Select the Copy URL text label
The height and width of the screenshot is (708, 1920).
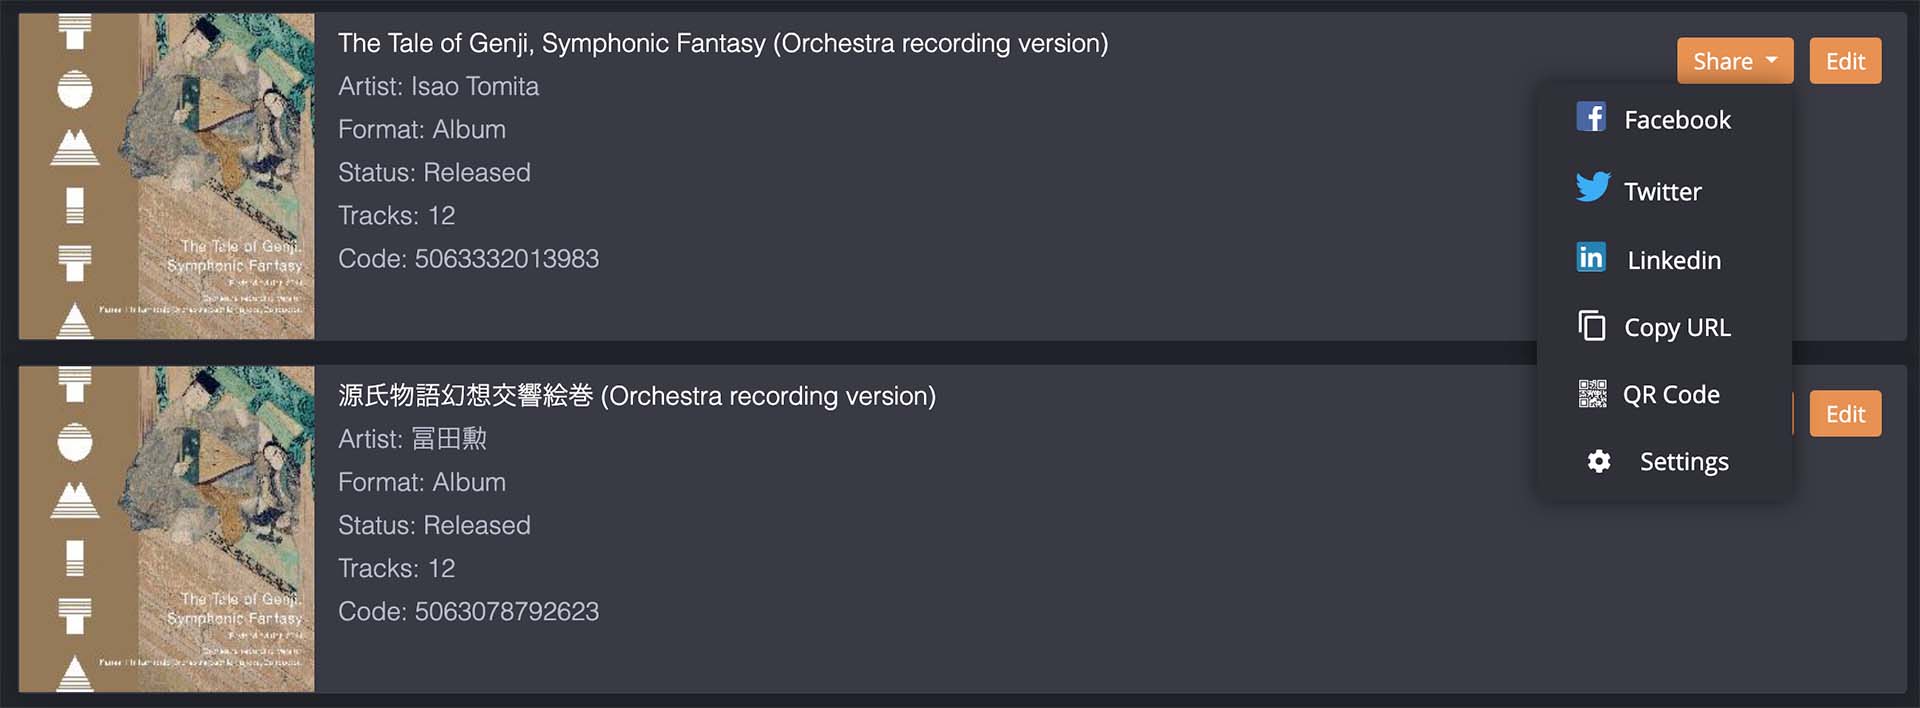click(x=1677, y=327)
